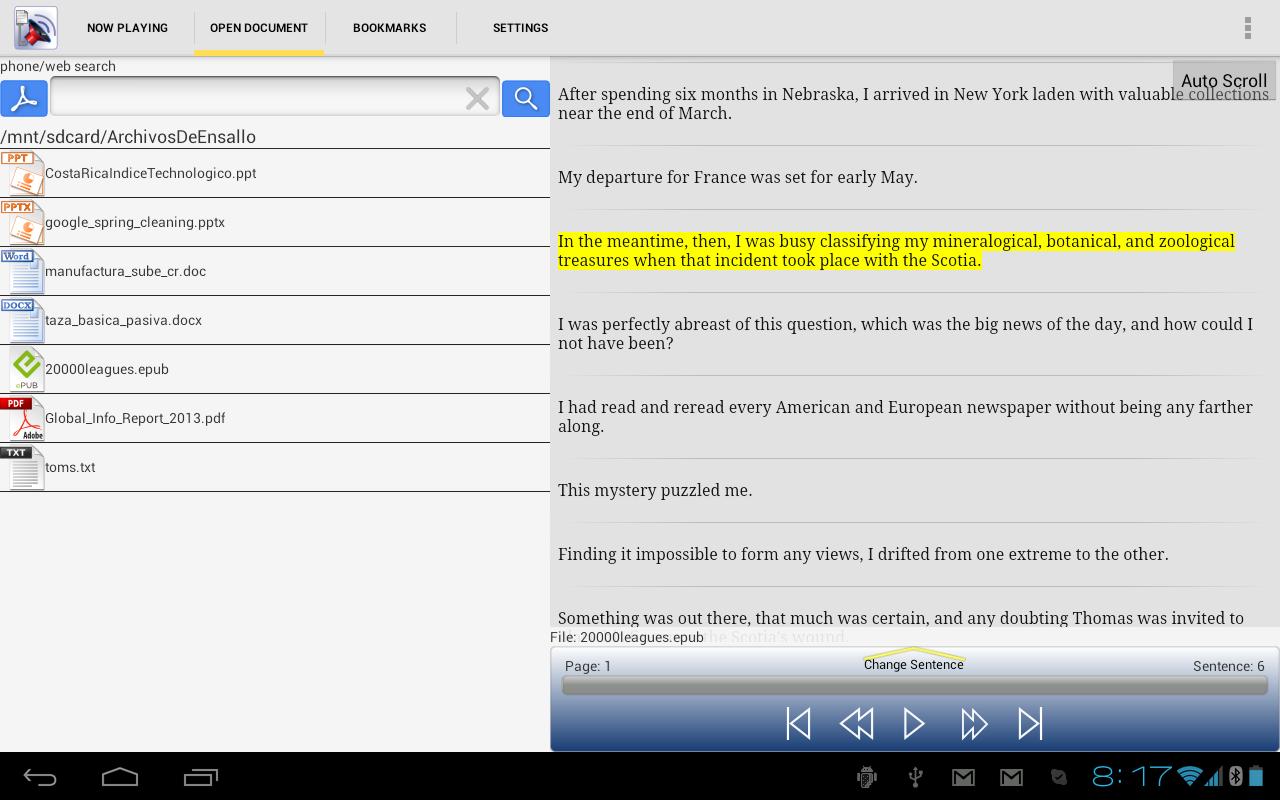Open the PDF viewer icon beside search
This screenshot has height=800, width=1280.
[x=24, y=97]
